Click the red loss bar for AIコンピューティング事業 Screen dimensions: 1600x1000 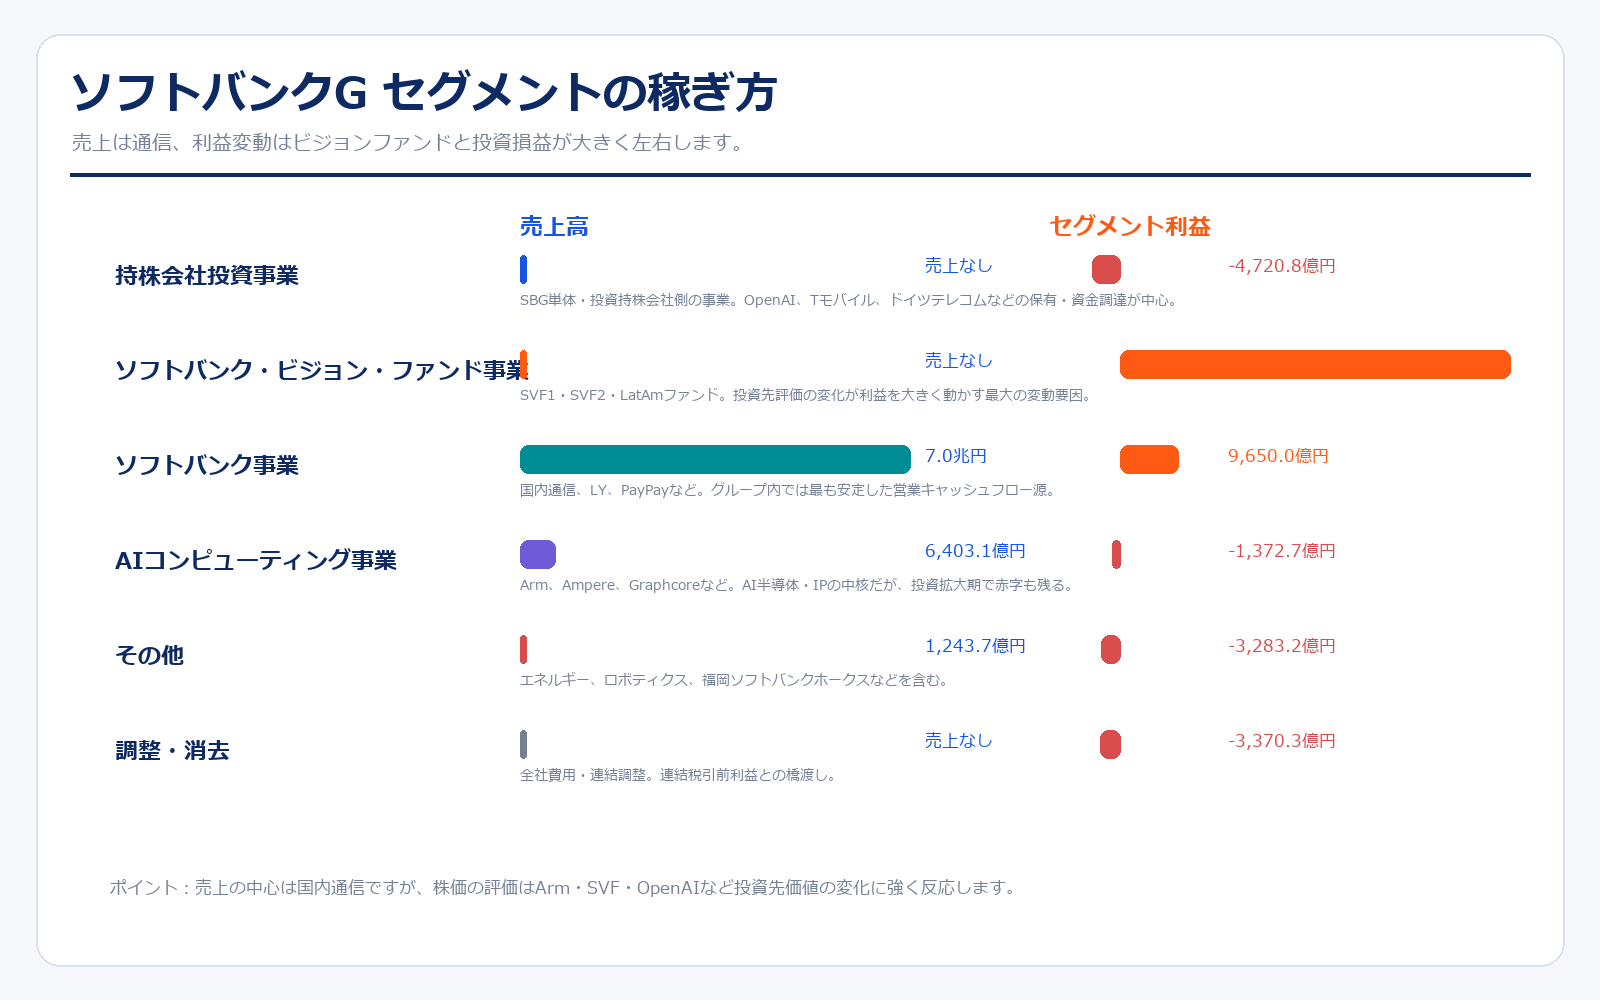coord(1116,554)
